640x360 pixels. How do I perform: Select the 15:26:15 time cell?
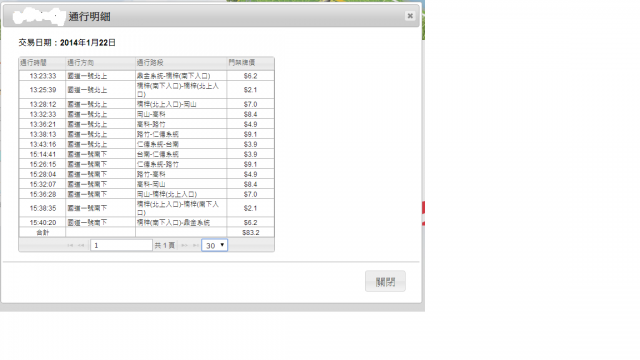click(42, 164)
